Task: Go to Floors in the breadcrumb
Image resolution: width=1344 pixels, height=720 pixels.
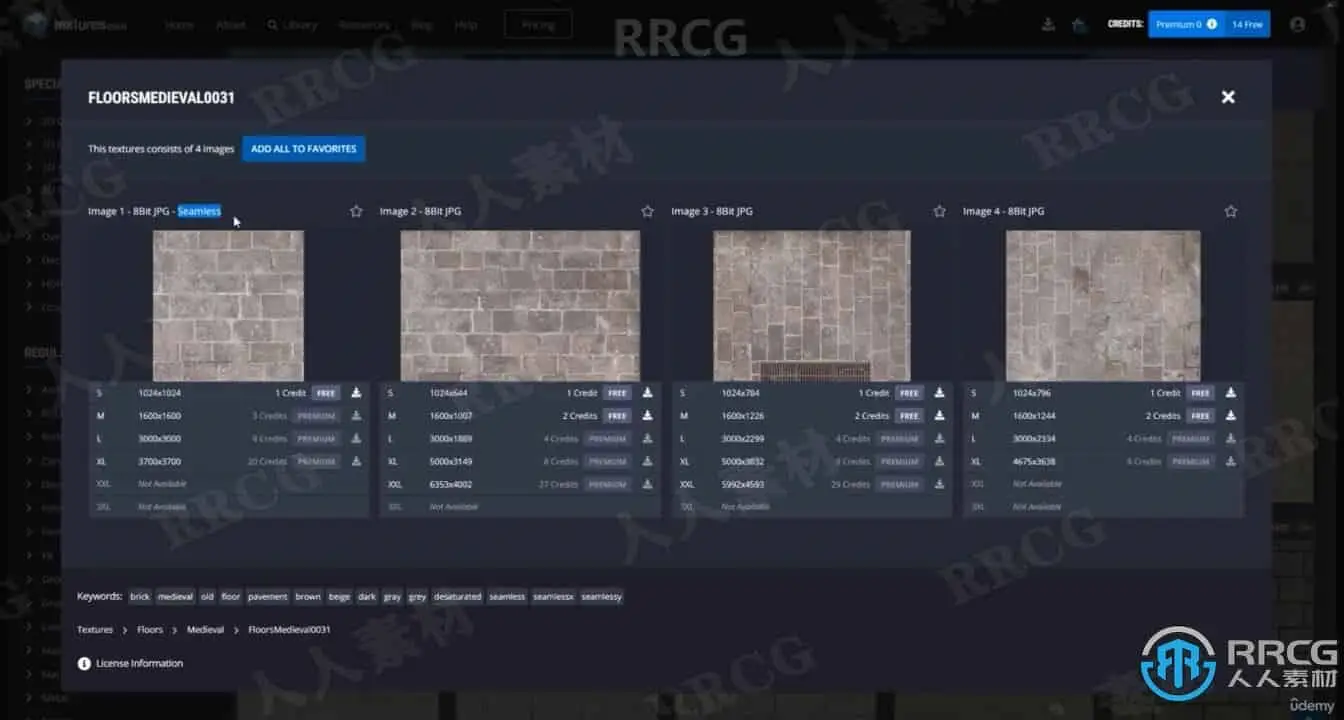Action: [150, 630]
